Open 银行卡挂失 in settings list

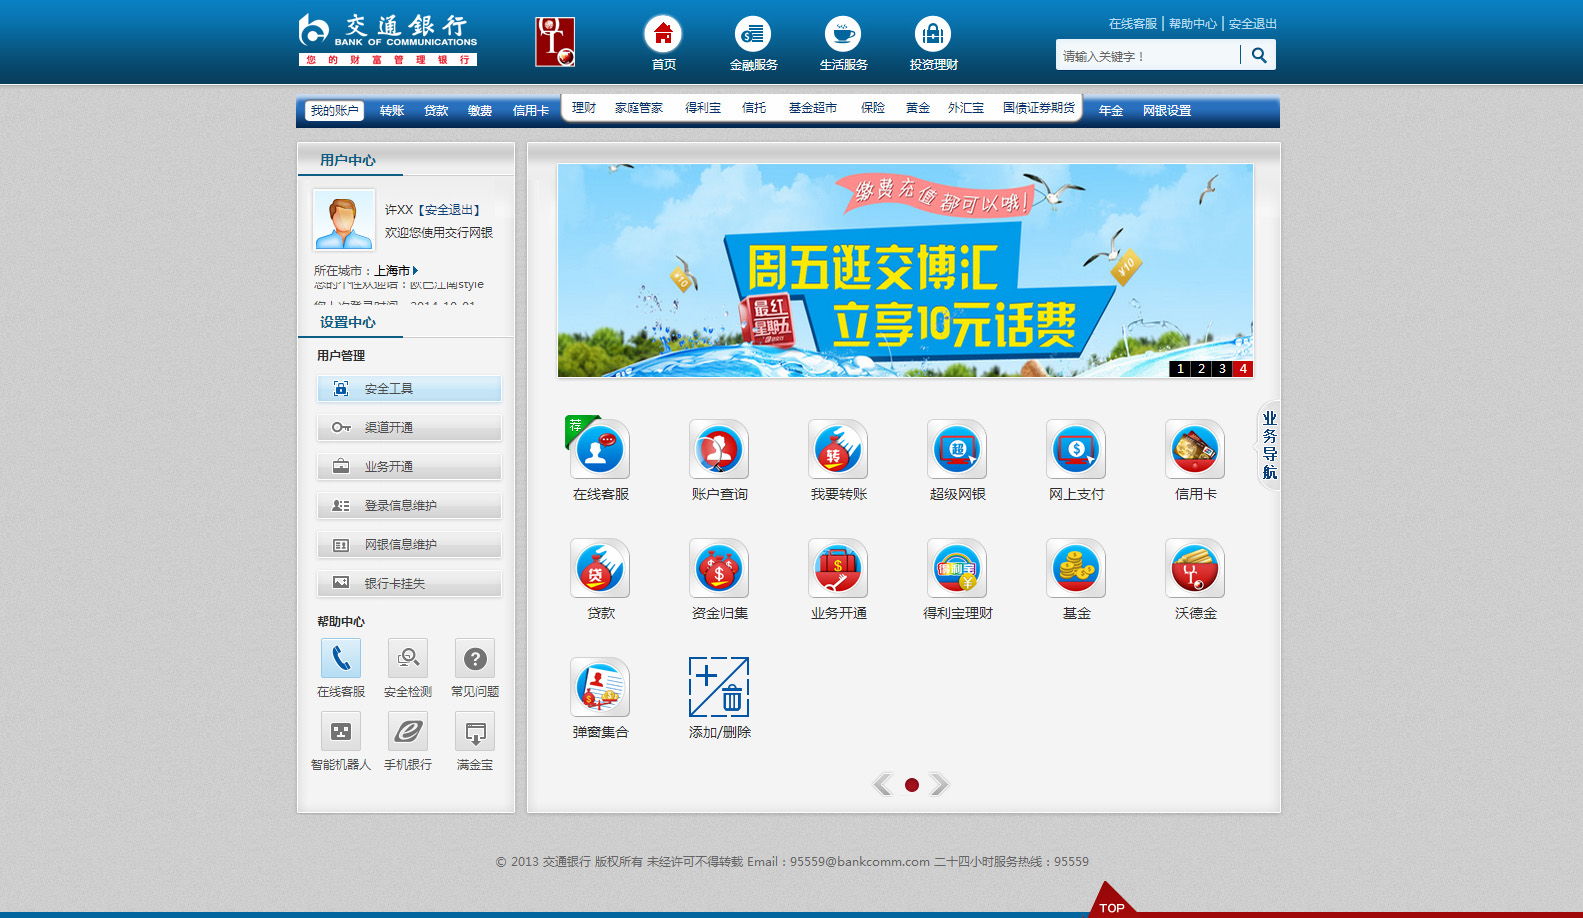[409, 584]
